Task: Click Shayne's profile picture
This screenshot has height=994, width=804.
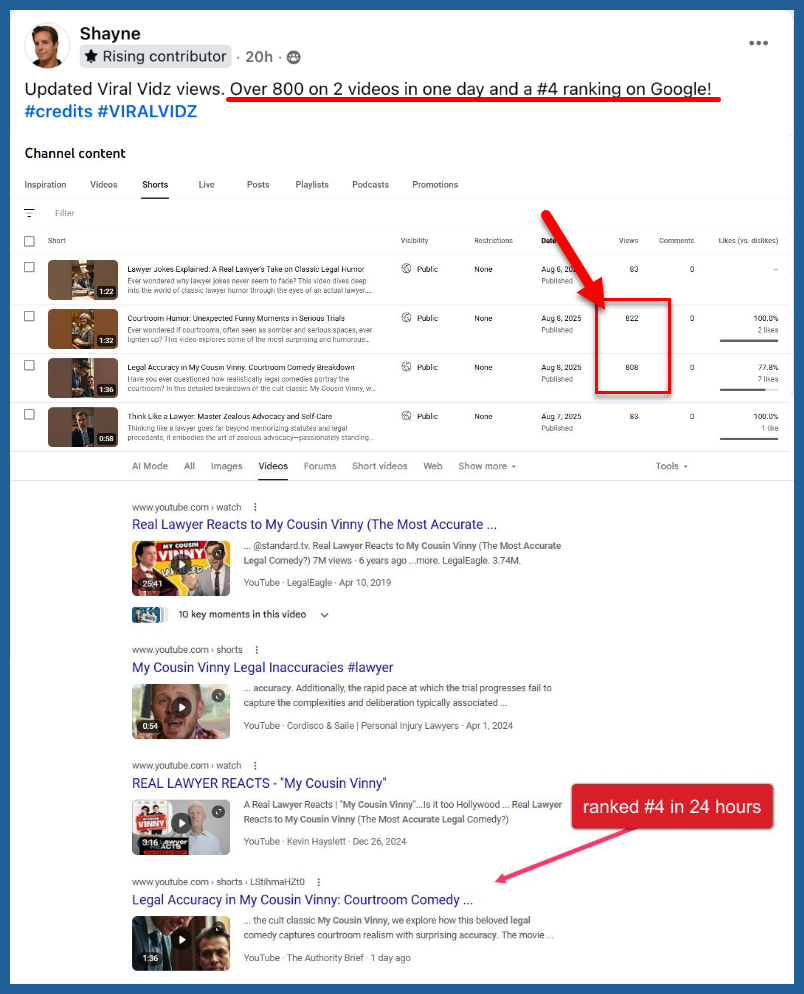Action: pyautogui.click(x=47, y=46)
